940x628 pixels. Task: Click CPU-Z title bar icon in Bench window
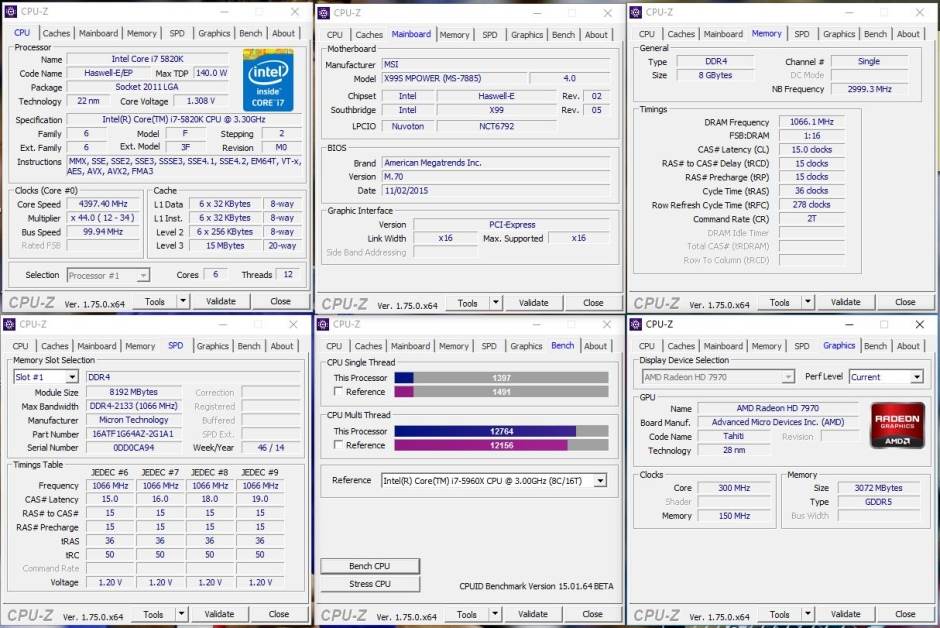coord(324,324)
